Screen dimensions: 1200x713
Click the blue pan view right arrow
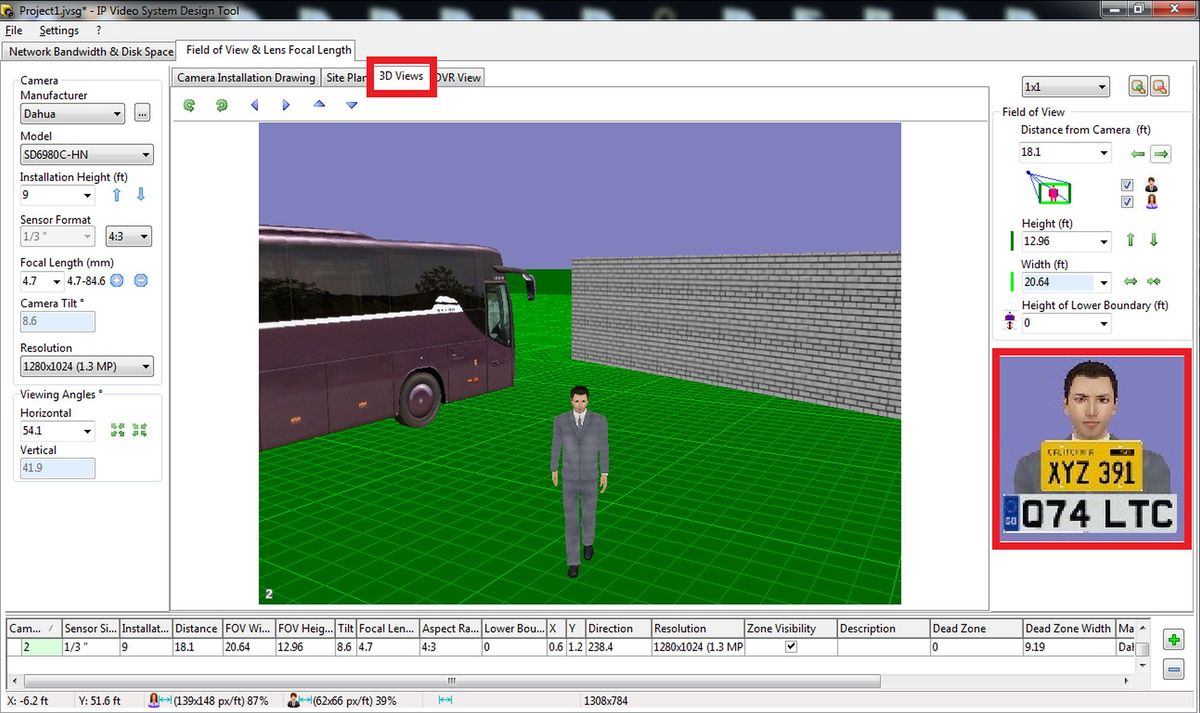pos(286,105)
